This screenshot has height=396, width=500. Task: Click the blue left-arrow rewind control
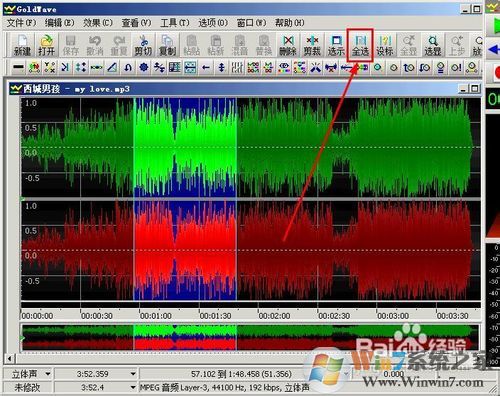[494, 49]
